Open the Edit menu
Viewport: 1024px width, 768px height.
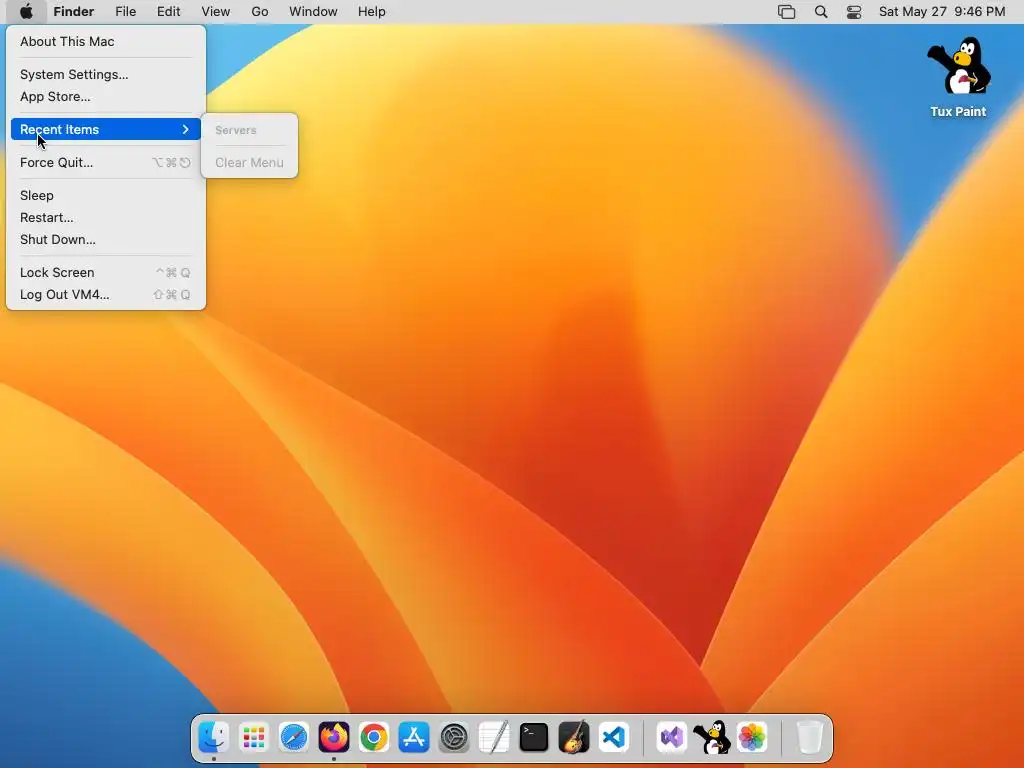168,12
